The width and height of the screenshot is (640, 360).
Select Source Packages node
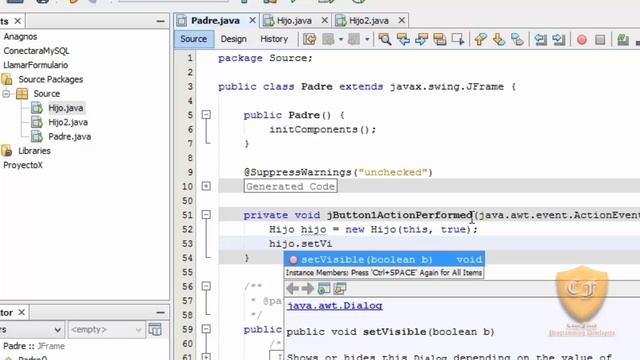pyautogui.click(x=51, y=80)
